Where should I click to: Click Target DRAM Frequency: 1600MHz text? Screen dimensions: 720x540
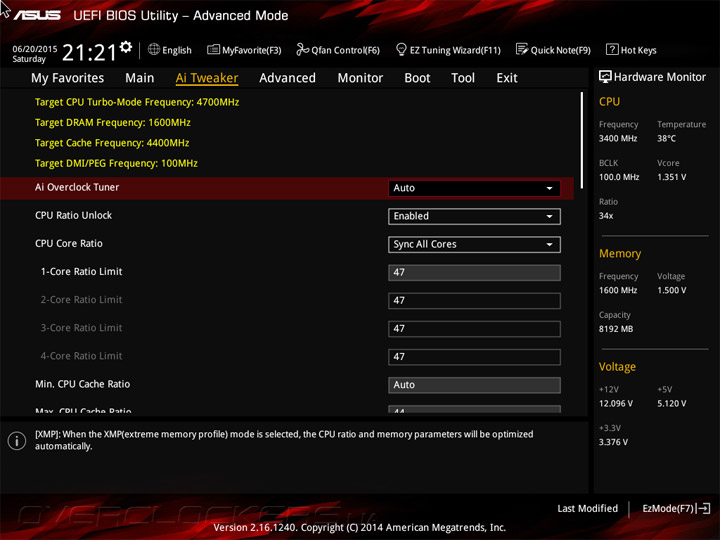pos(113,123)
